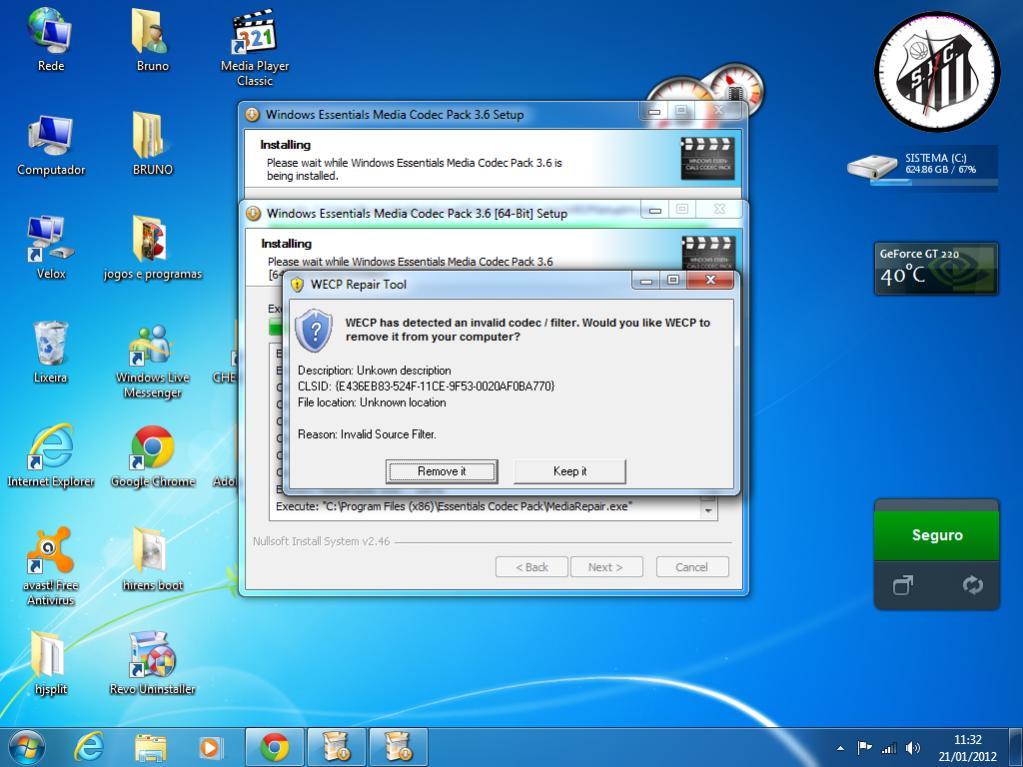Click the SISTEMA (C:) drive gadget

click(x=923, y=167)
